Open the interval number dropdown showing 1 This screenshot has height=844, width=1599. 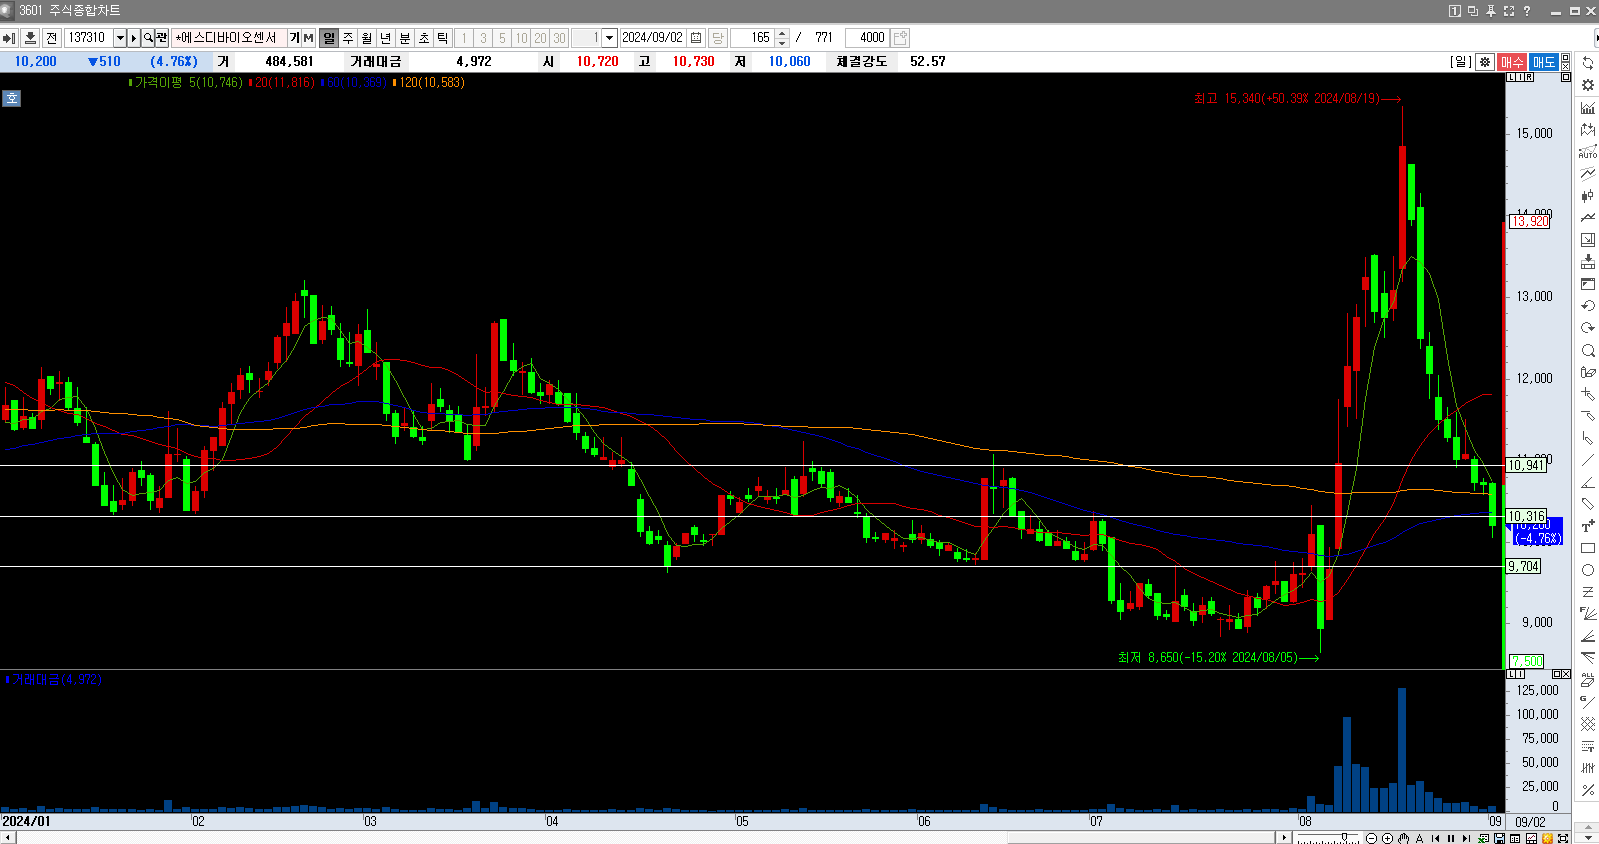point(609,38)
